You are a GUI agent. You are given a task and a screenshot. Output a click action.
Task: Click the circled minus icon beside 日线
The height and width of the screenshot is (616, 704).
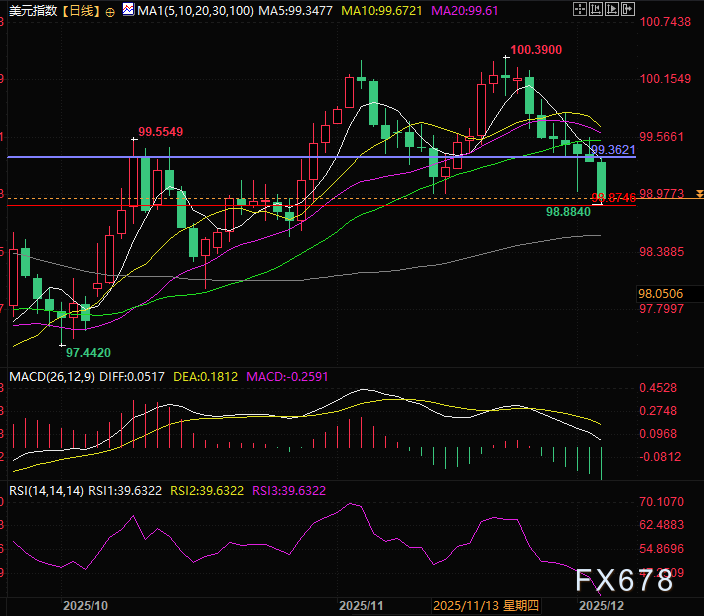pos(109,12)
